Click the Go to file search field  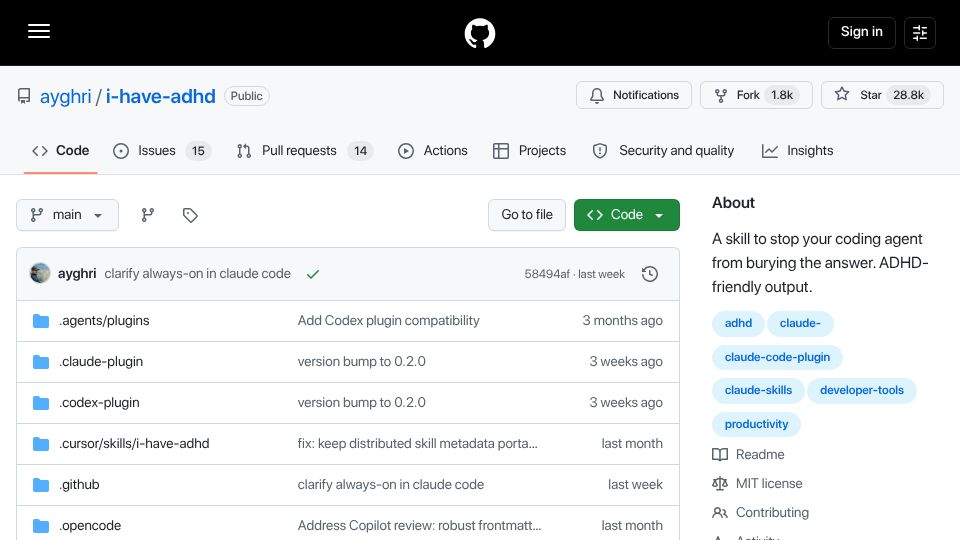(x=527, y=215)
